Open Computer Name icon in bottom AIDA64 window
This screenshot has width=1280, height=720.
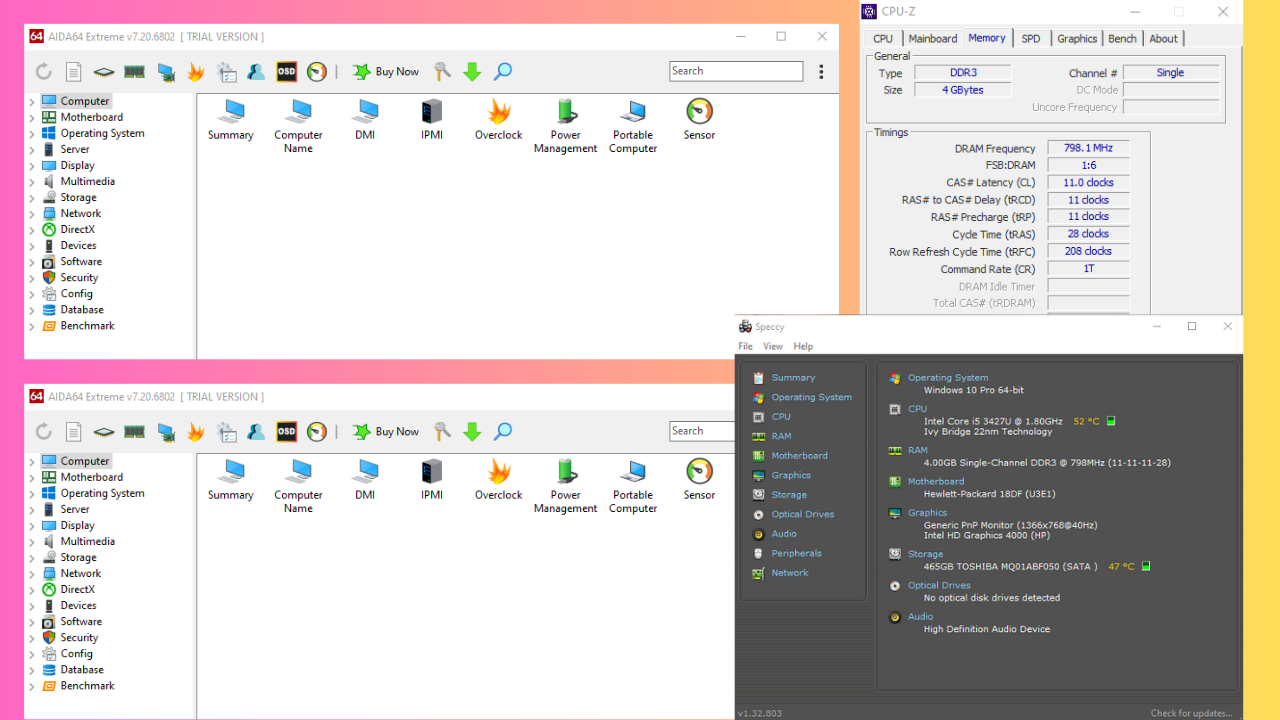coord(298,486)
